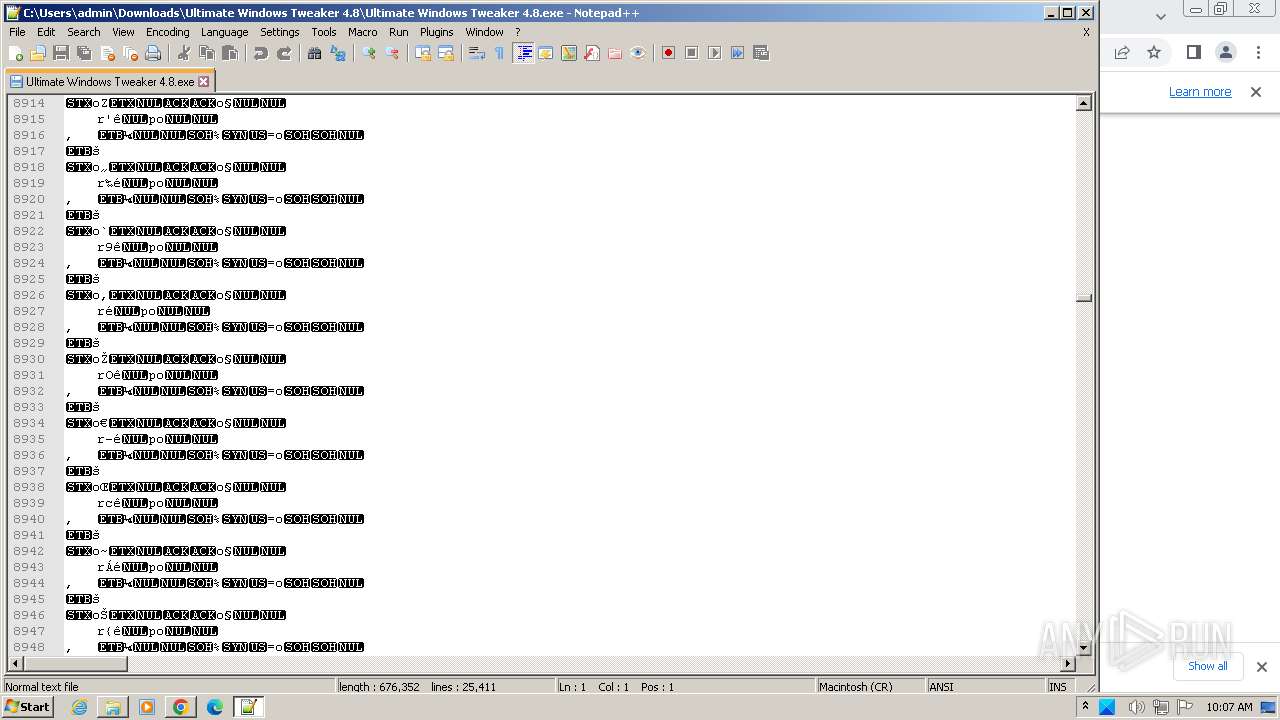Open Chrome side panel icon
Image resolution: width=1280 pixels, height=720 pixels.
[x=1194, y=53]
